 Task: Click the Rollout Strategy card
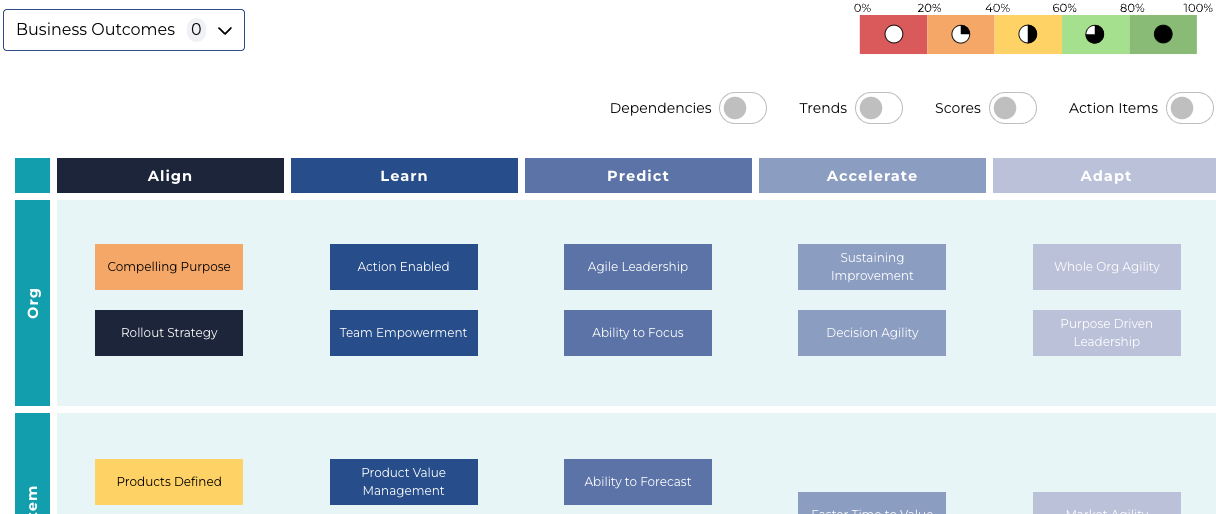coord(169,333)
